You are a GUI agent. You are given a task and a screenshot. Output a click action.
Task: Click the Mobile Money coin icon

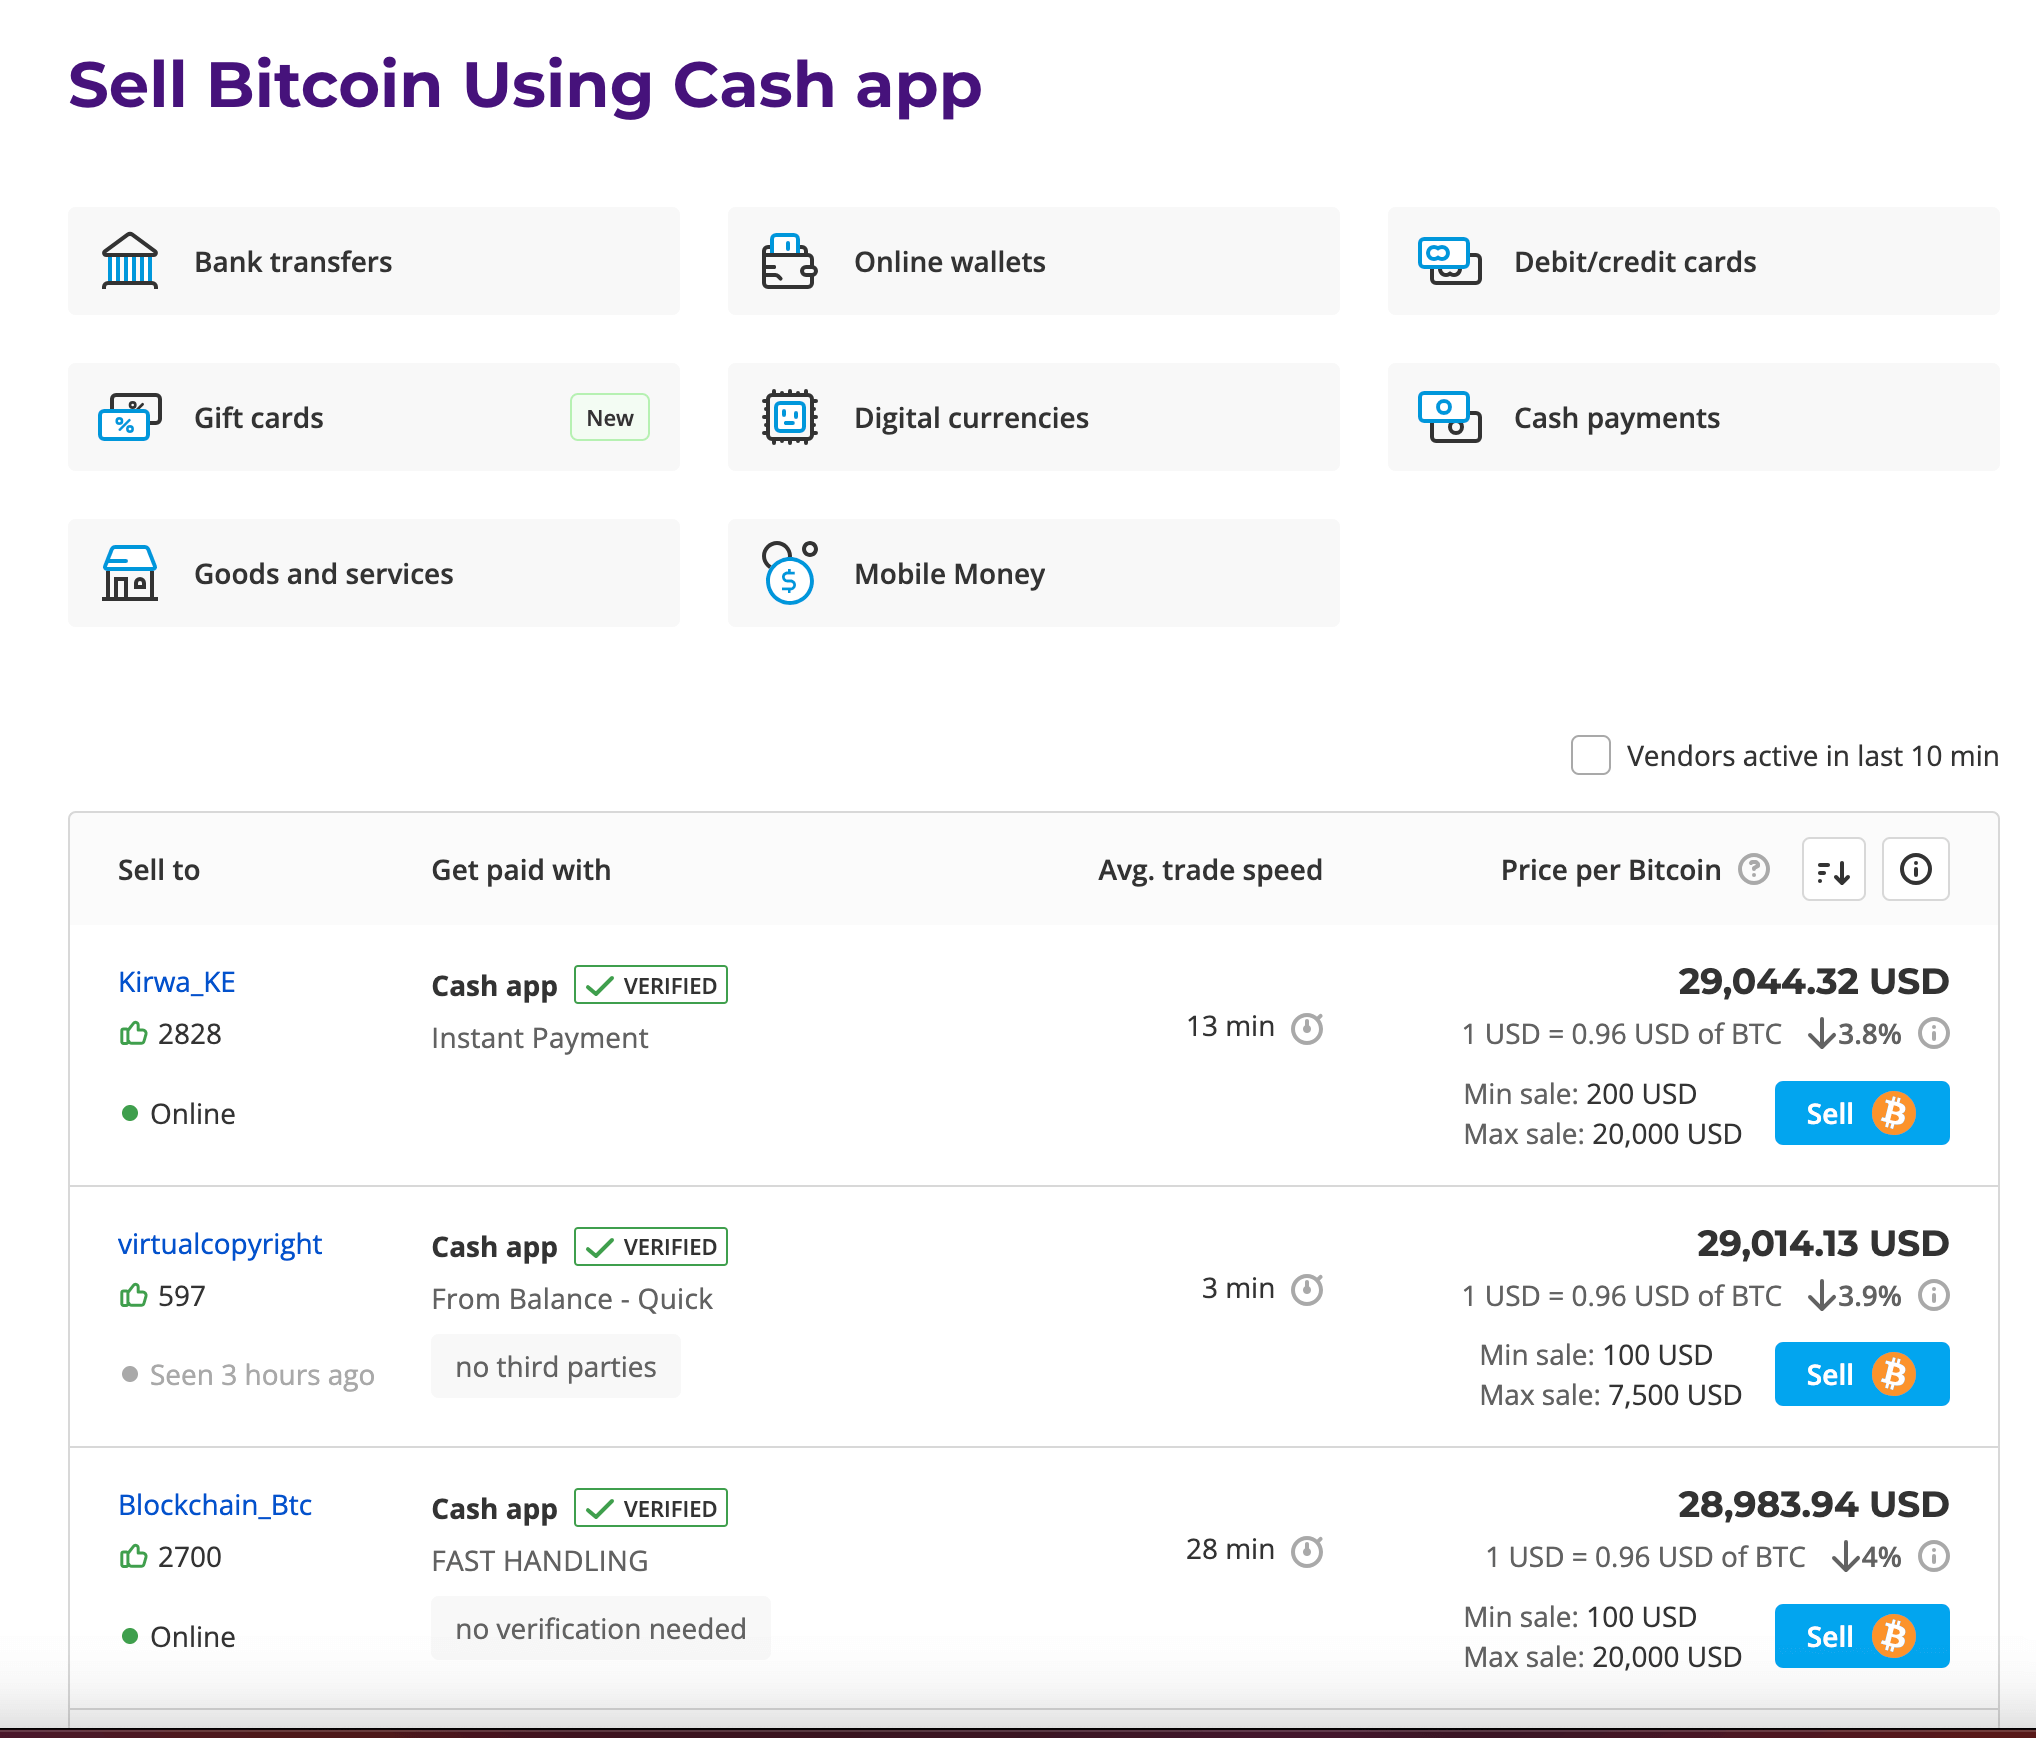point(789,573)
